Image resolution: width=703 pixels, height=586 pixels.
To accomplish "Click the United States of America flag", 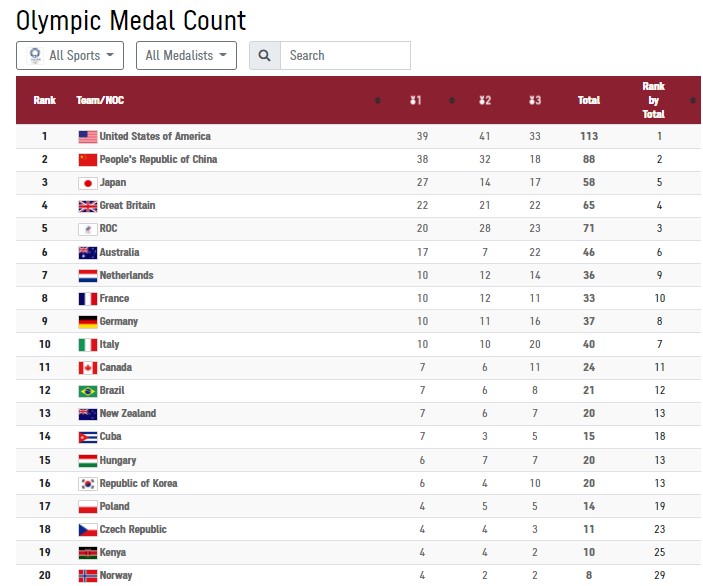I will tap(87, 137).
